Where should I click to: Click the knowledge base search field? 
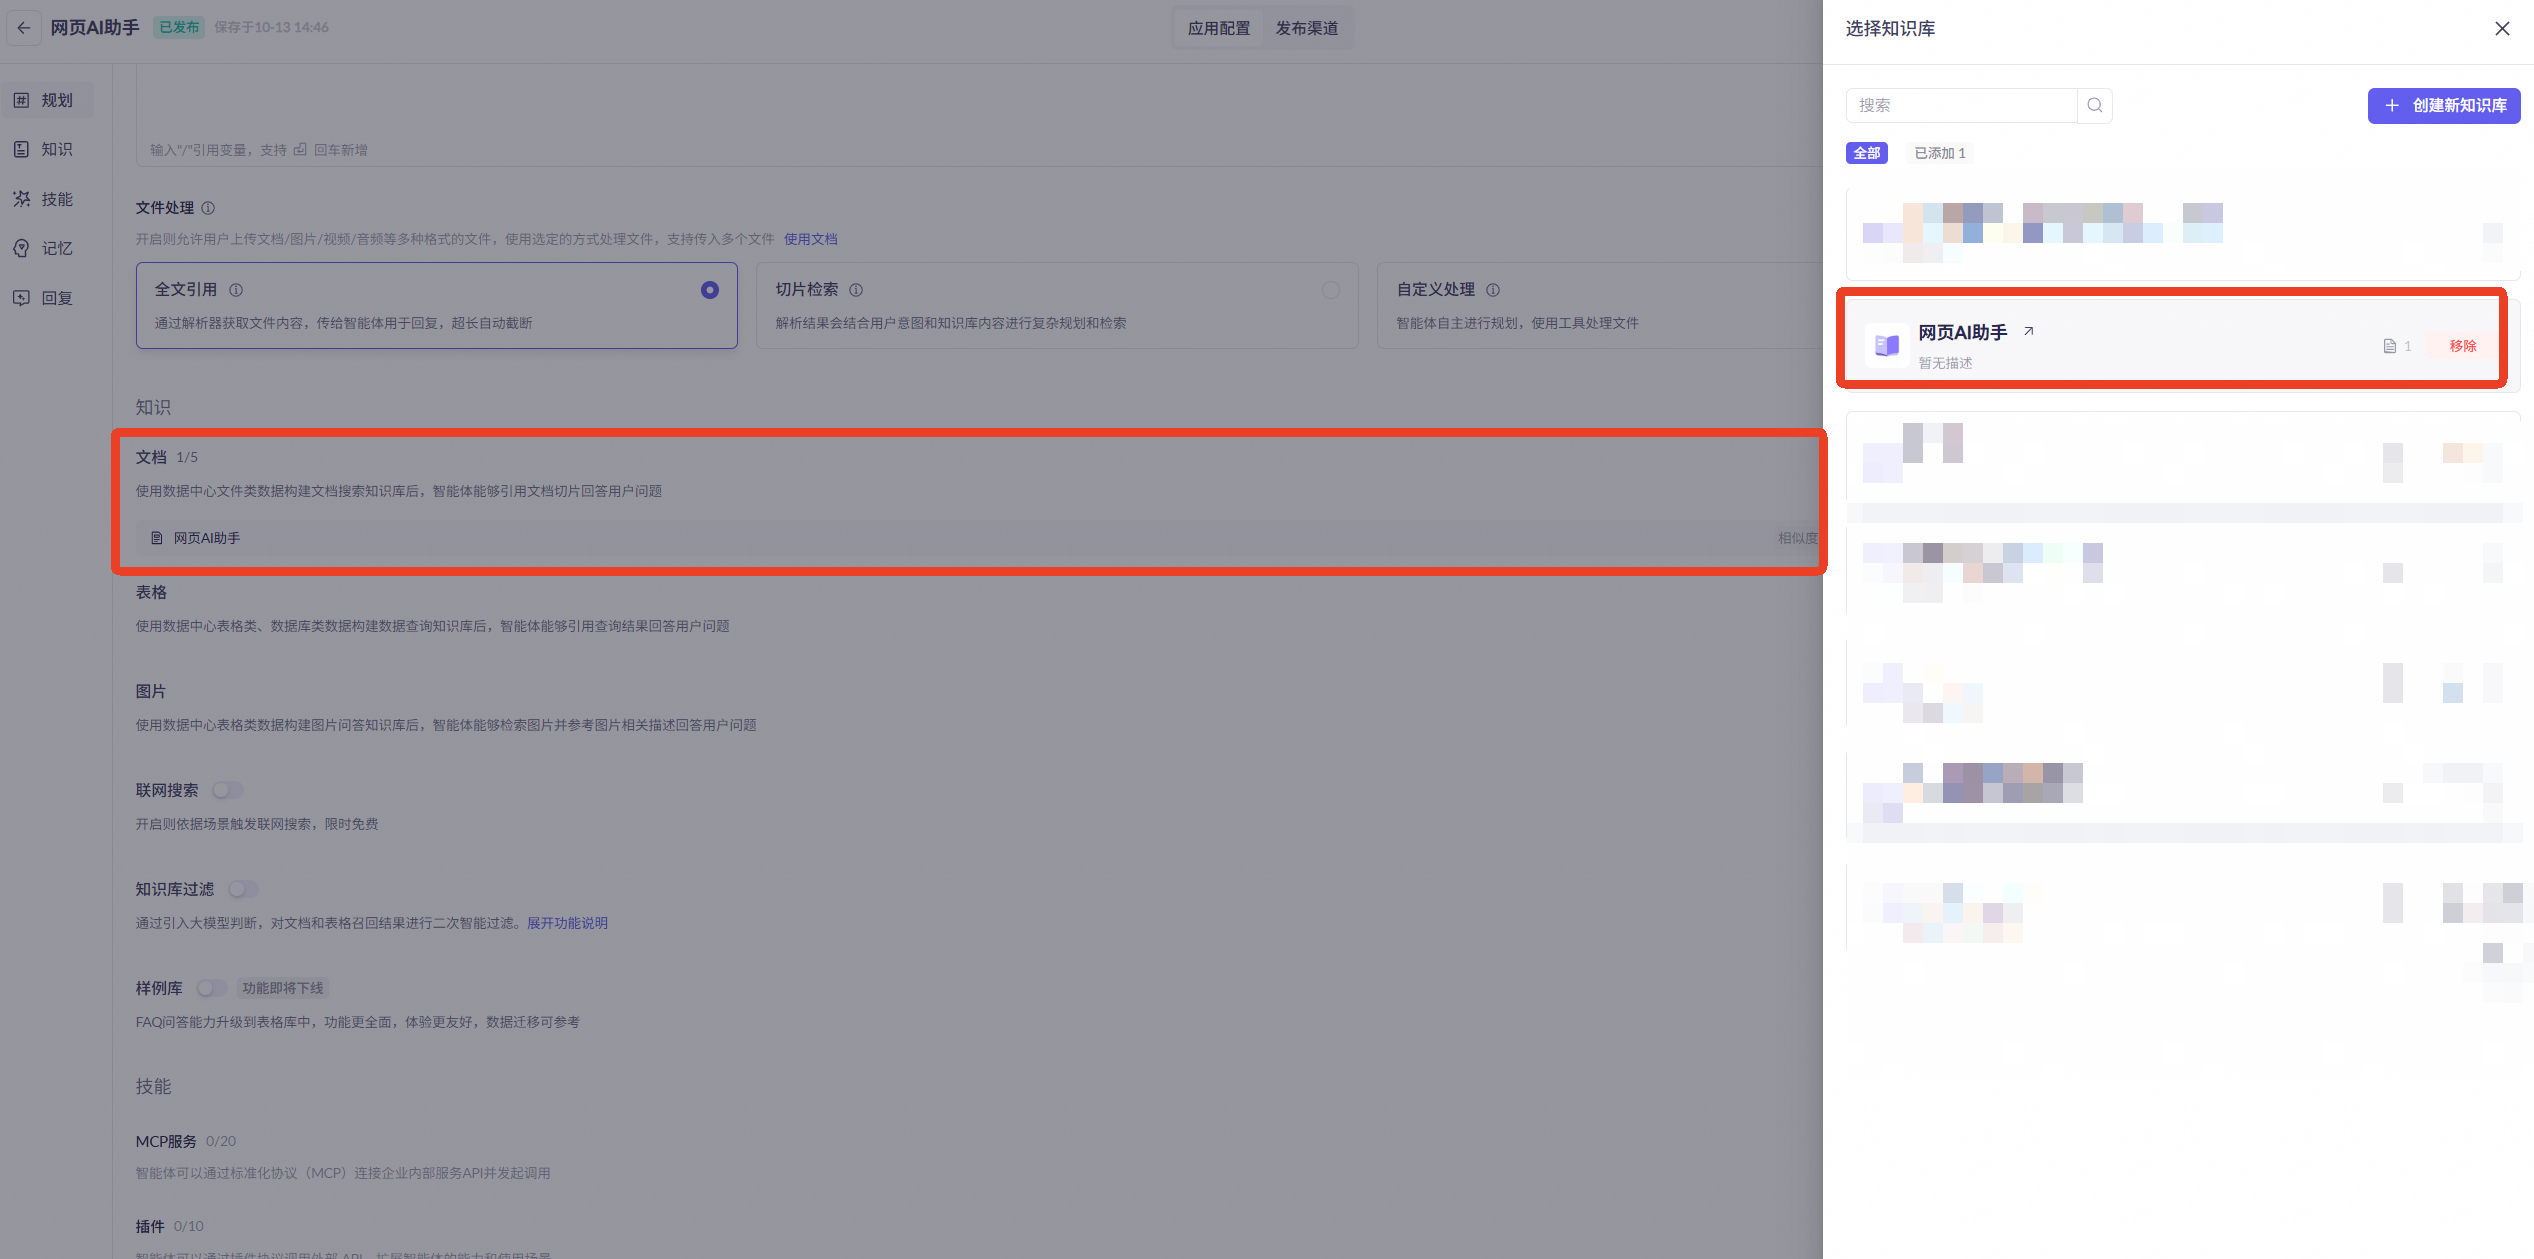click(1960, 105)
